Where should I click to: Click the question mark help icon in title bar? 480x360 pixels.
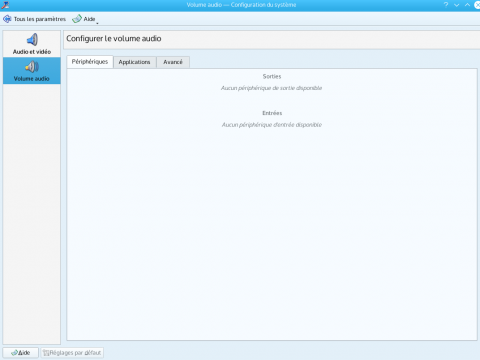[446, 5]
